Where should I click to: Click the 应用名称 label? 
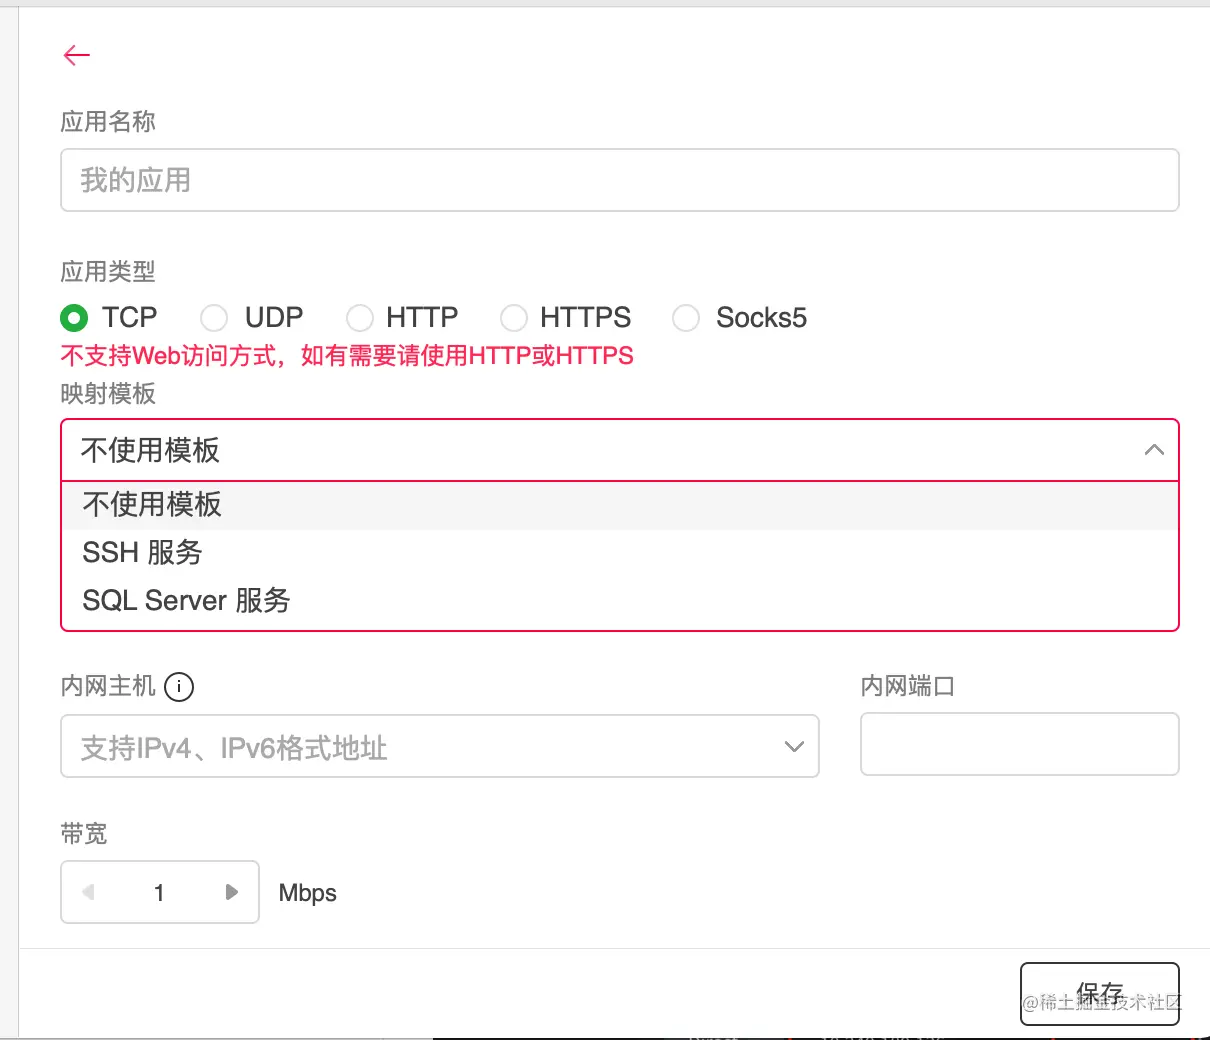coord(108,122)
